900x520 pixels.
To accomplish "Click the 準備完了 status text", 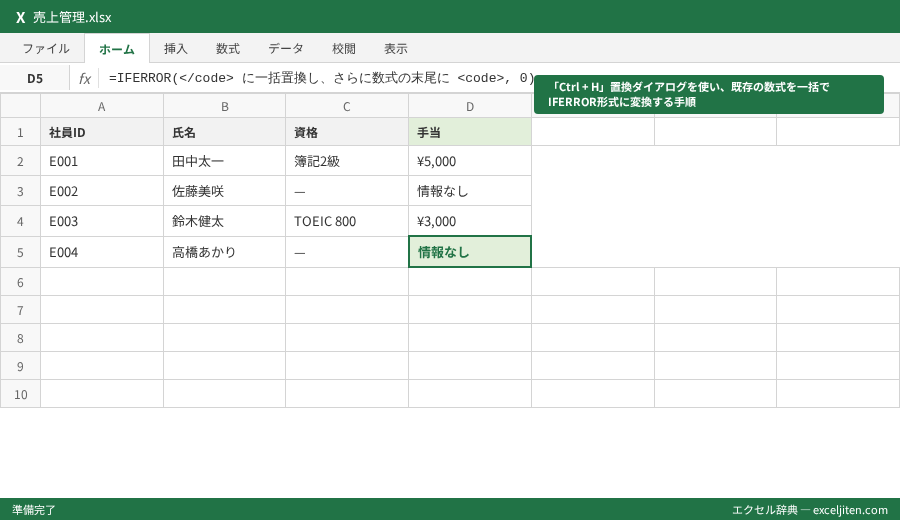I will point(34,510).
